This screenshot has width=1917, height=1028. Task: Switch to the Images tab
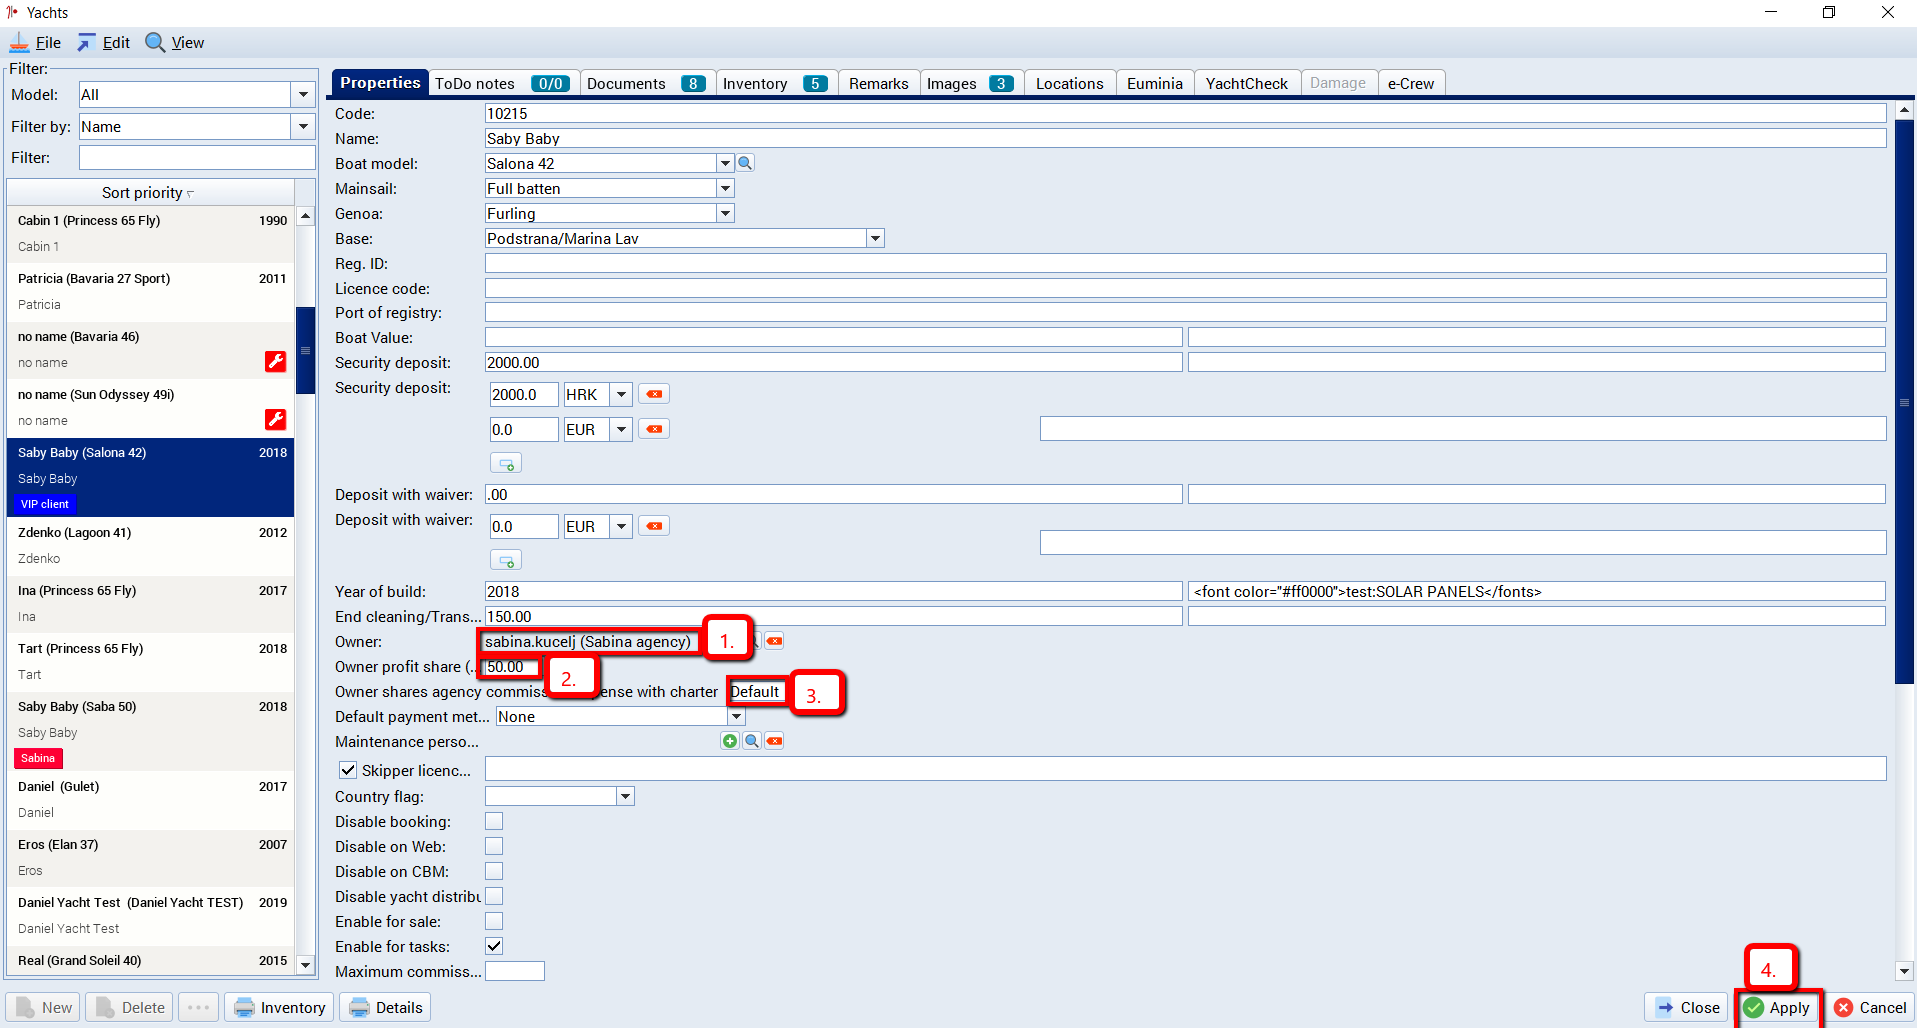pyautogui.click(x=970, y=83)
